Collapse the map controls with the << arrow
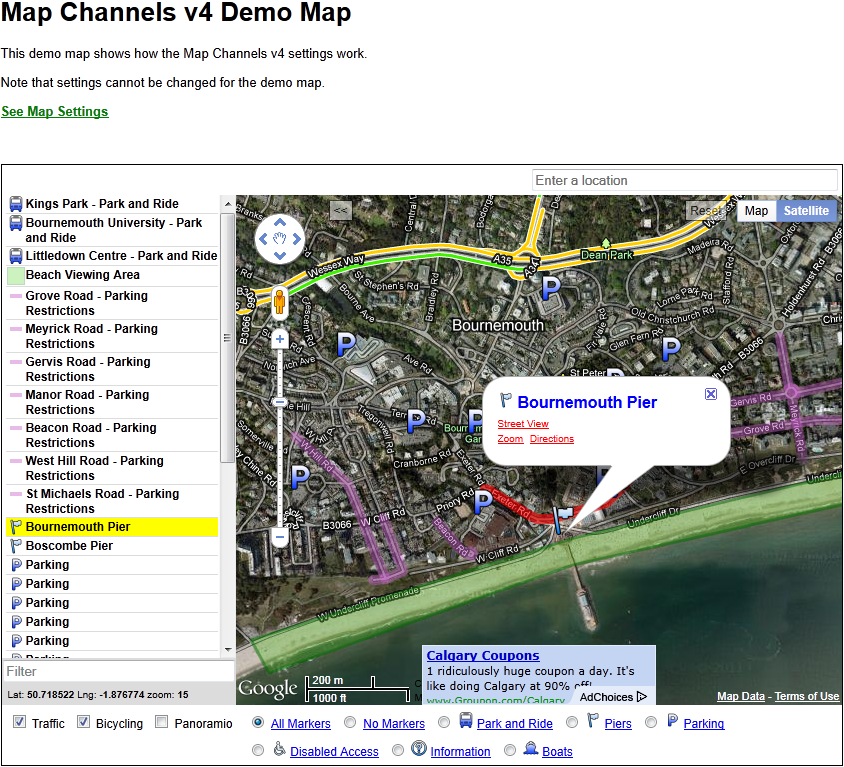This screenshot has height=767, width=844. click(x=340, y=211)
